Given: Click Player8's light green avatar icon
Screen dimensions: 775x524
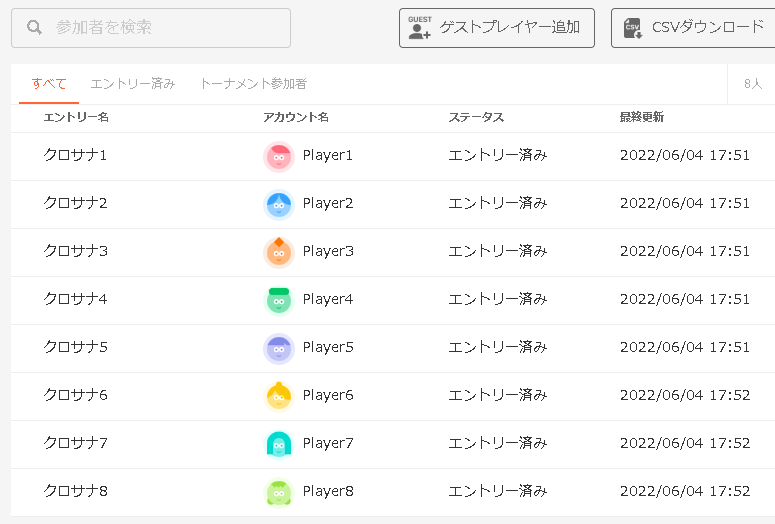Looking at the screenshot, I should click(279, 492).
